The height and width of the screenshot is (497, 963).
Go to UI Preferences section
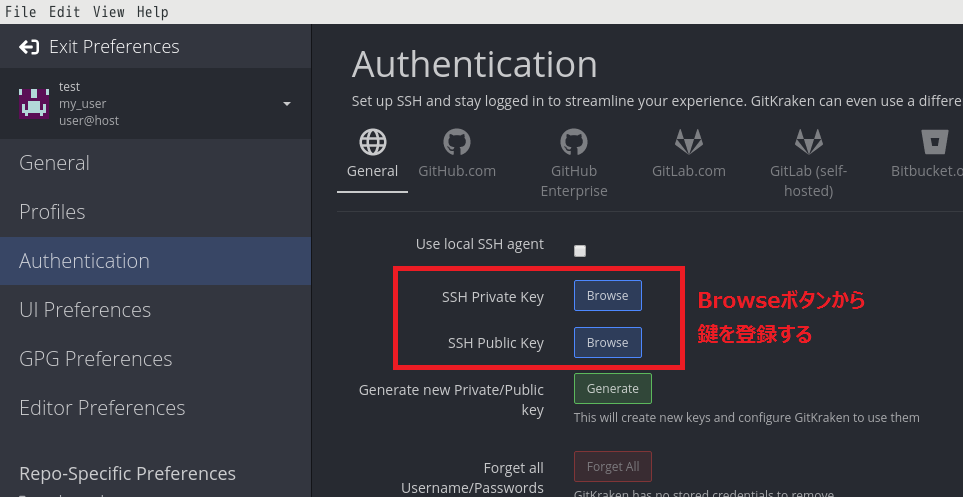85,310
